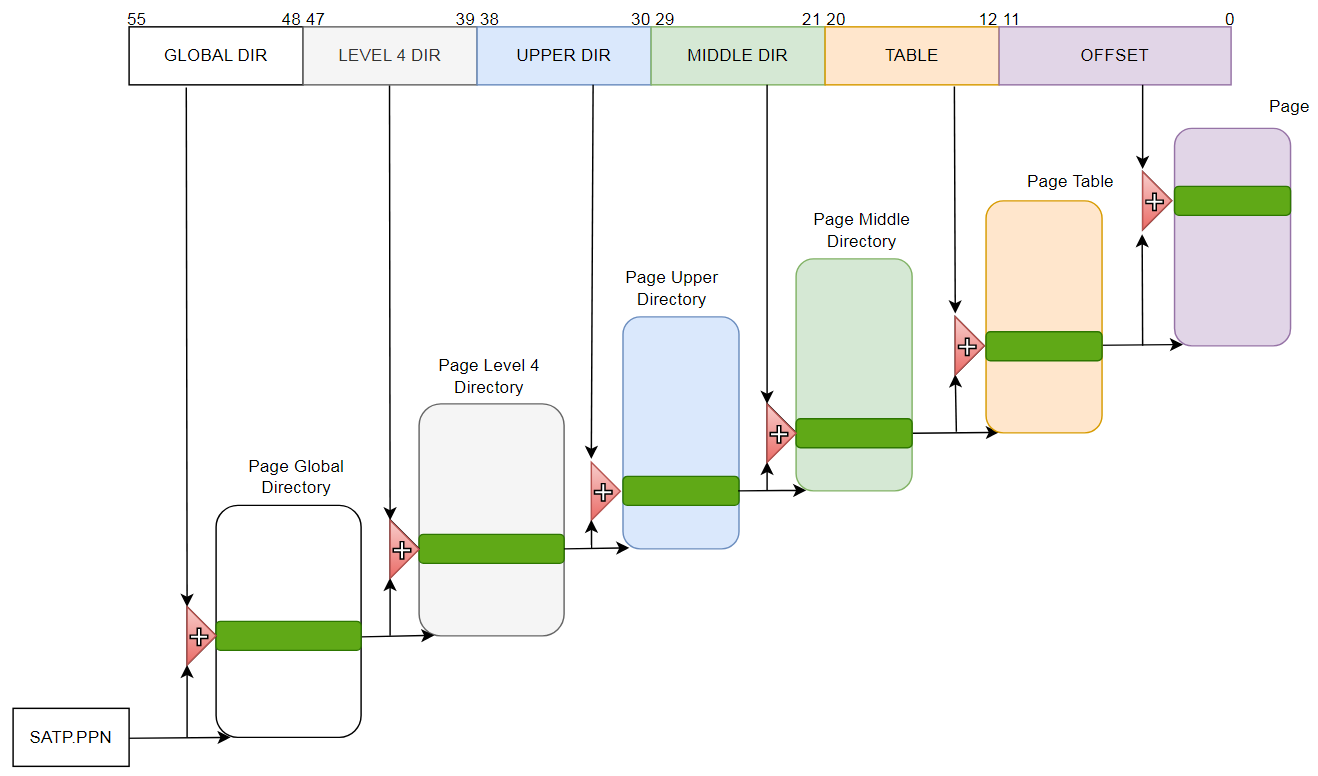Select the LEVEL 4 DIR field box

coord(390,56)
